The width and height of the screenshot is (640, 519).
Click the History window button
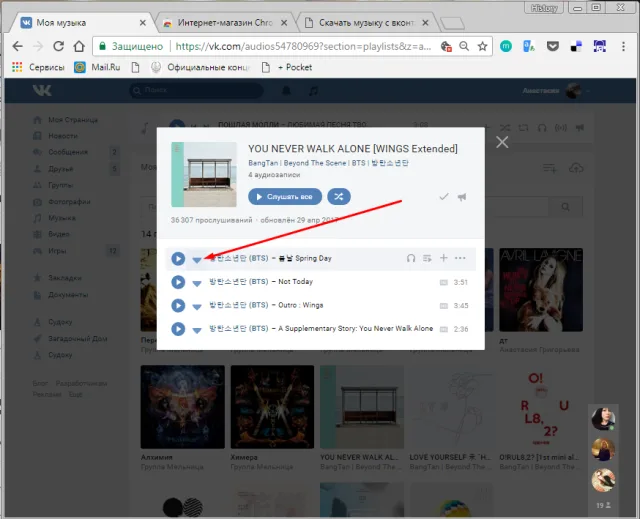(x=544, y=8)
